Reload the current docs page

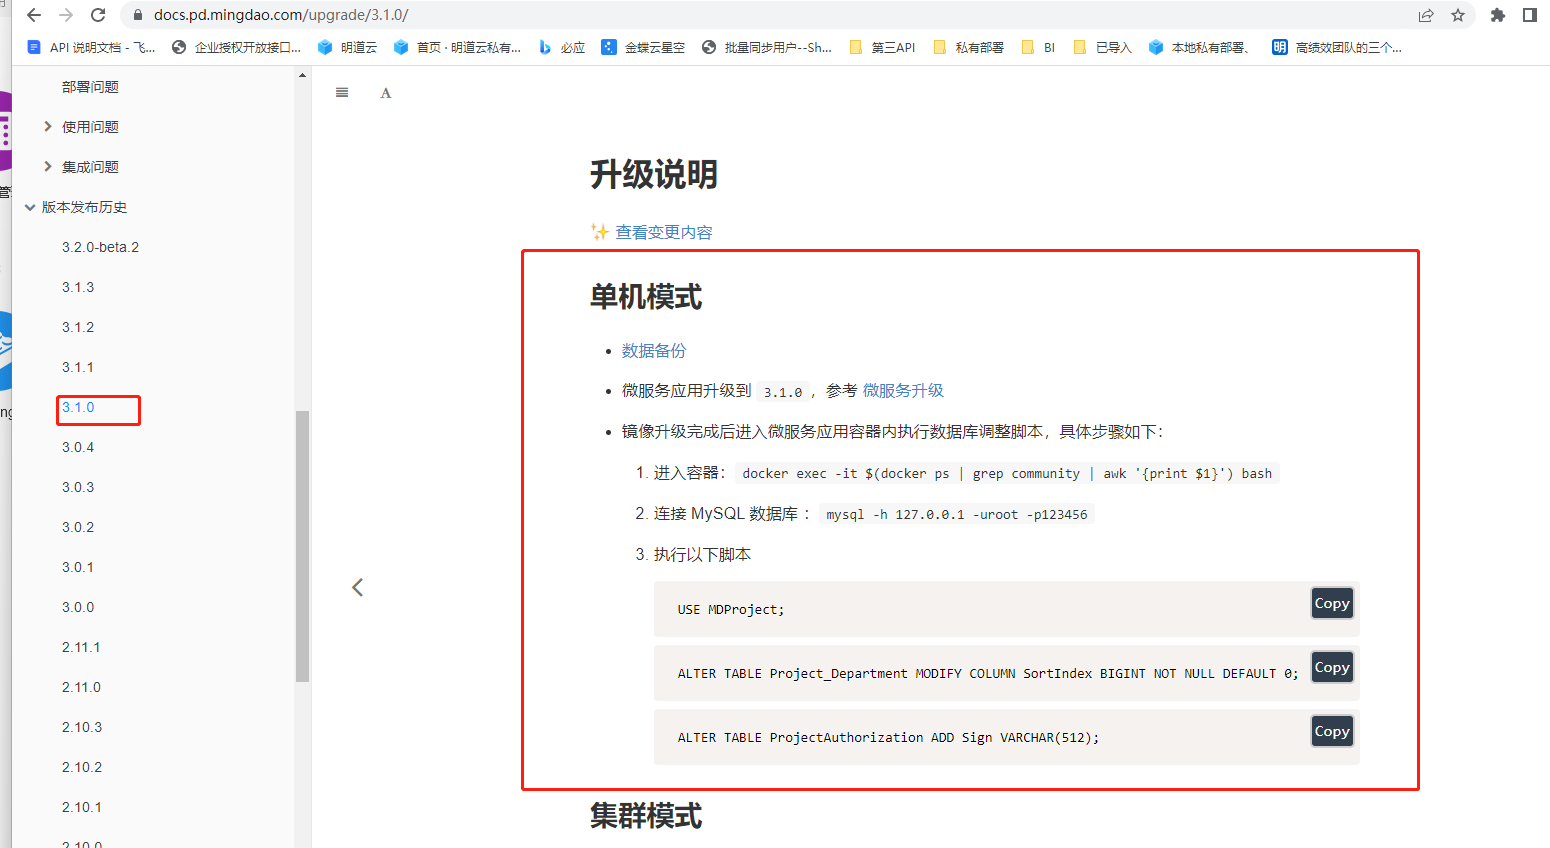pos(98,15)
